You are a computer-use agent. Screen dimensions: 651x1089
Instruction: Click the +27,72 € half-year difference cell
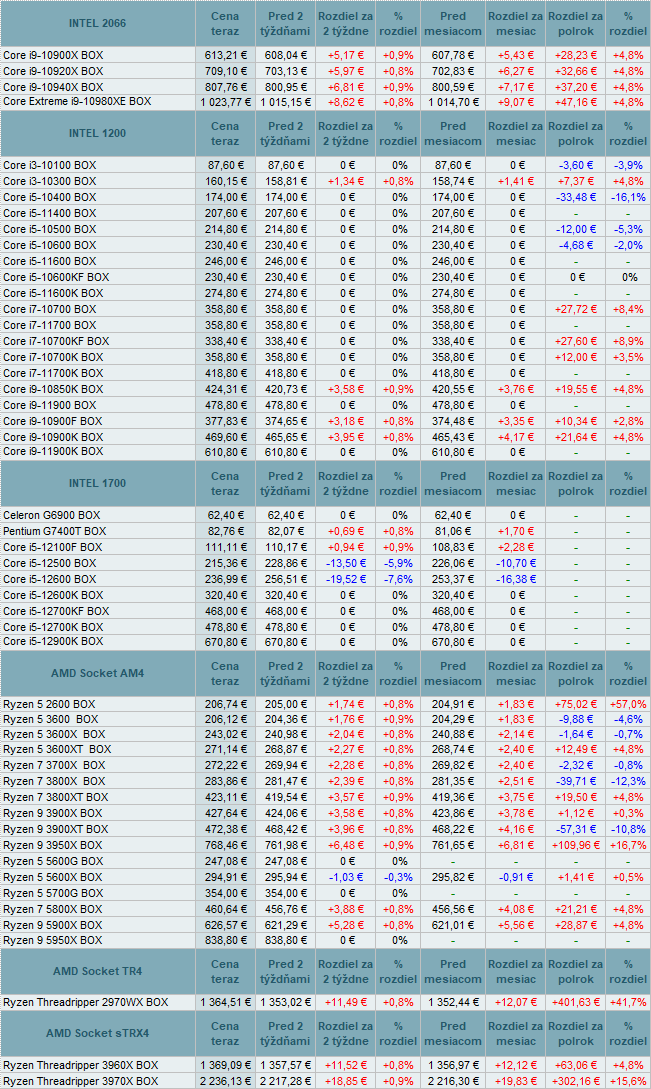[576, 309]
